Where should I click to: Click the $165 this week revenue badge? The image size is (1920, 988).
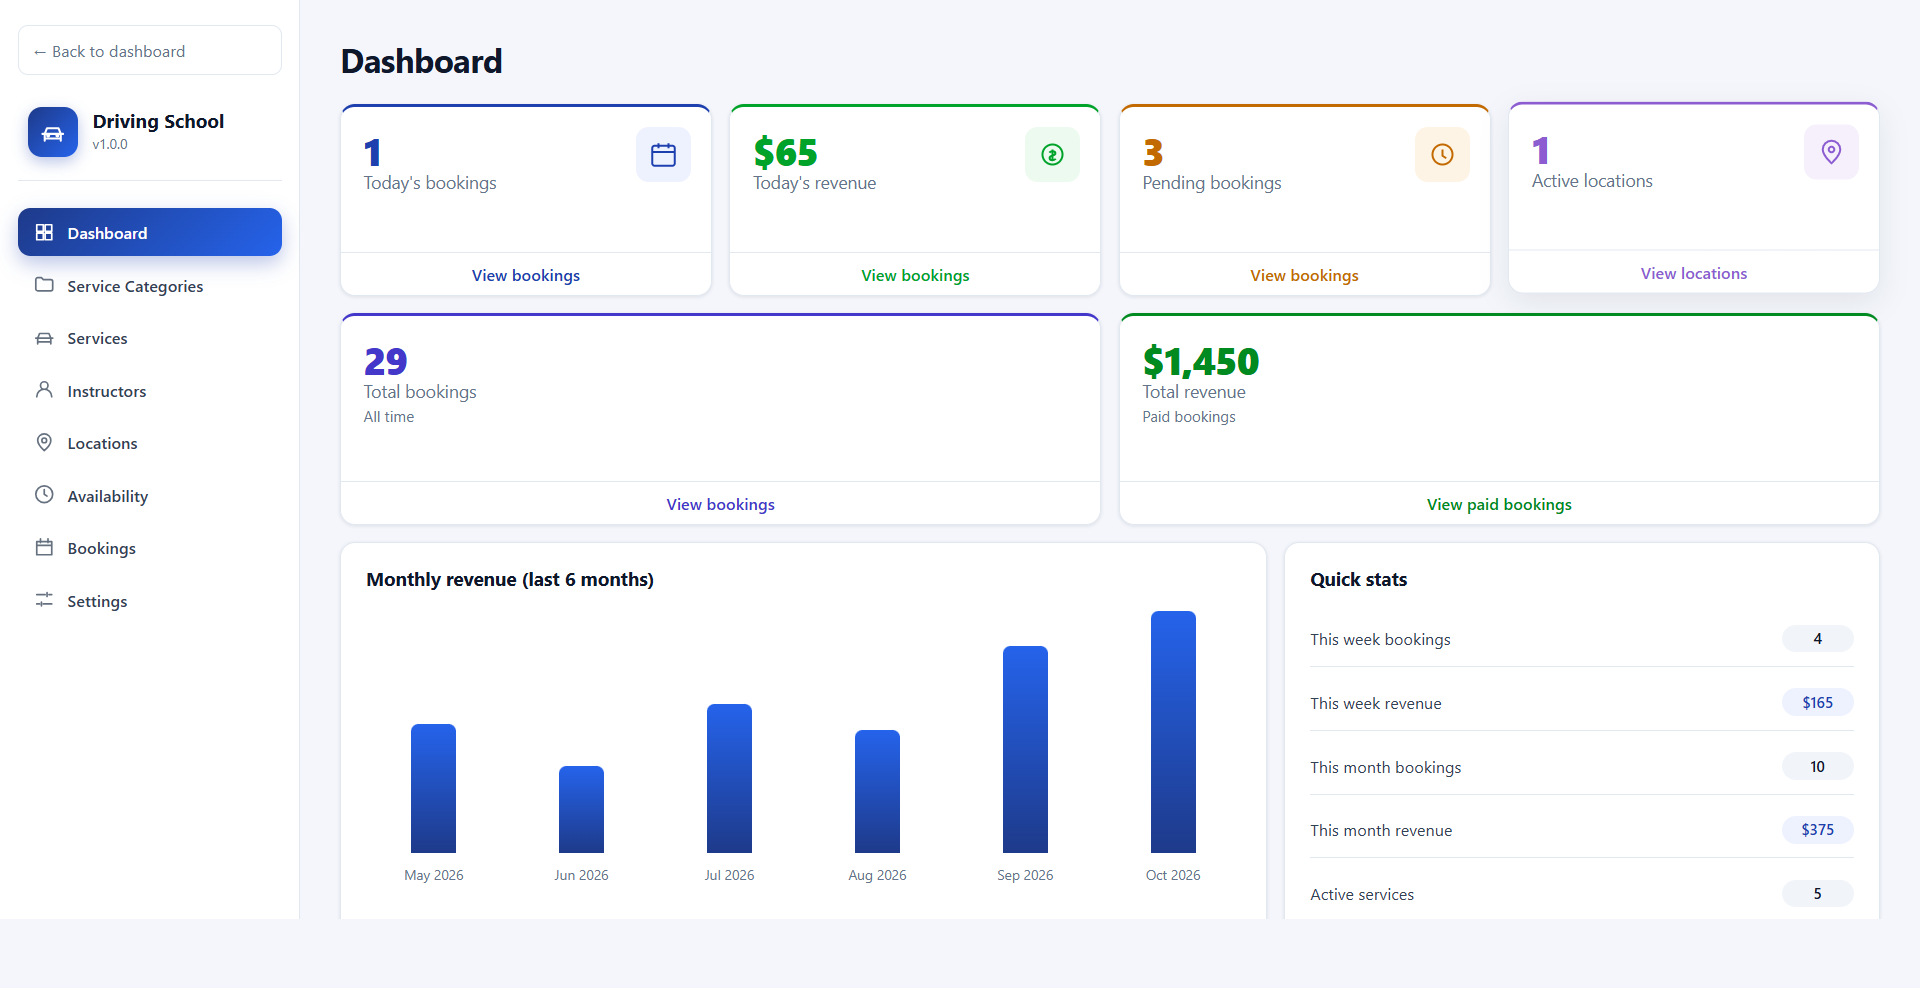(x=1818, y=702)
